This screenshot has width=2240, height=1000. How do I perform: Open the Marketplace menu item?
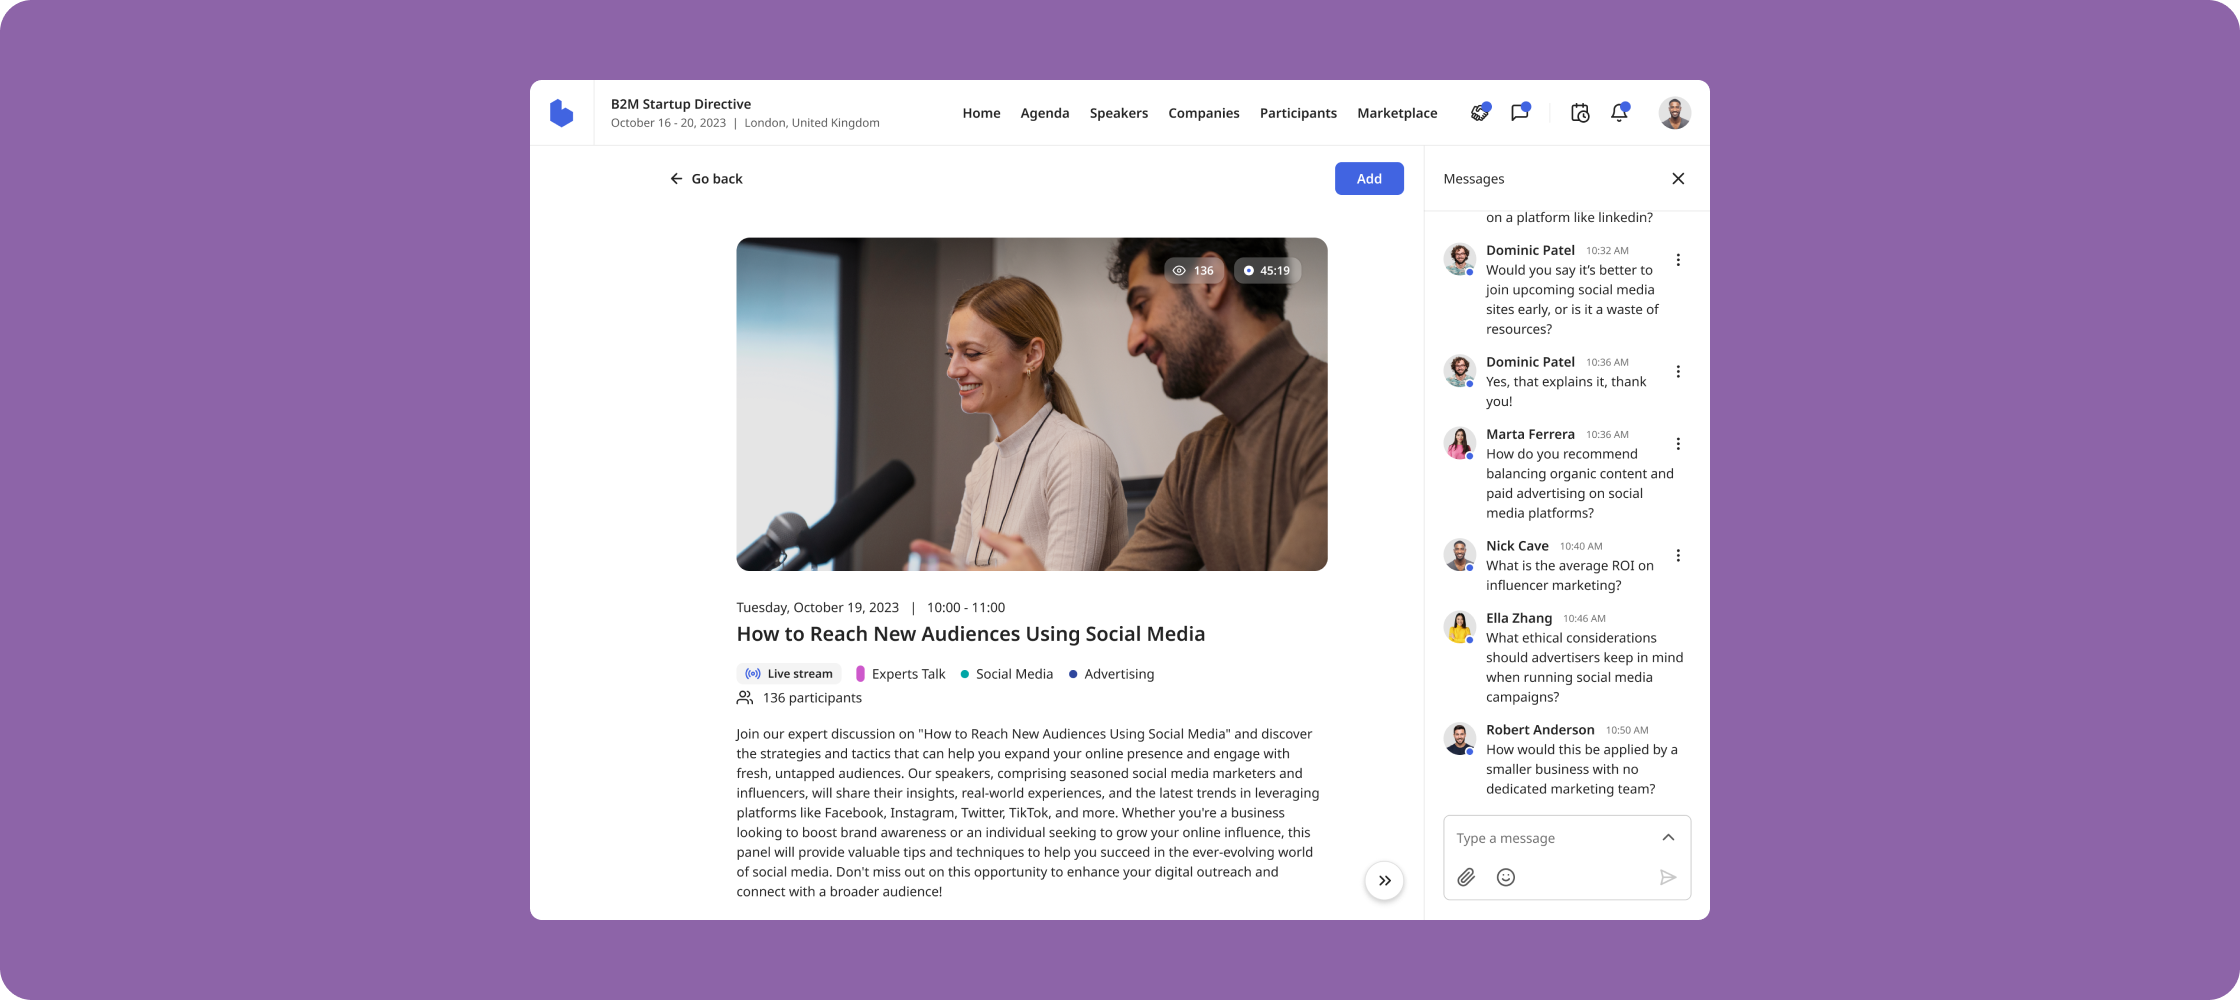[x=1397, y=113]
